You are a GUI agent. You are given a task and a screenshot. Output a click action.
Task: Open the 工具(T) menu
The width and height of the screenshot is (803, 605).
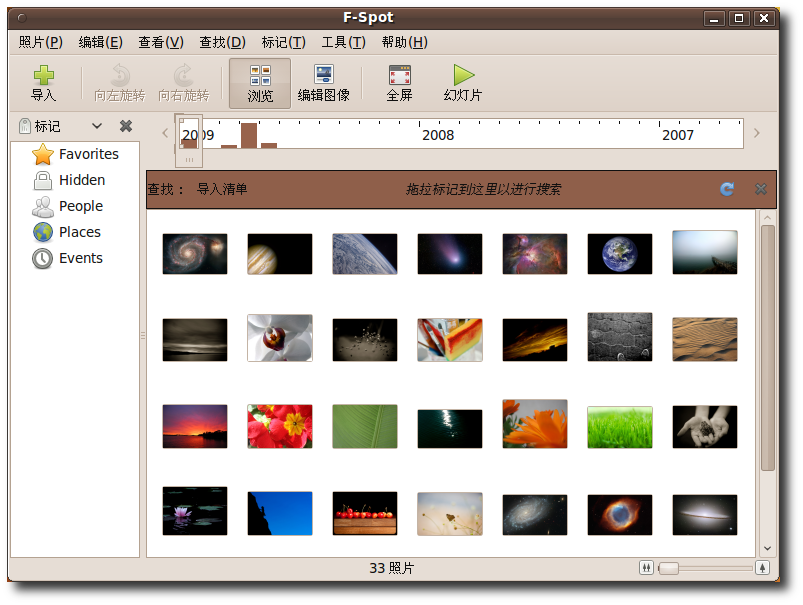point(343,42)
